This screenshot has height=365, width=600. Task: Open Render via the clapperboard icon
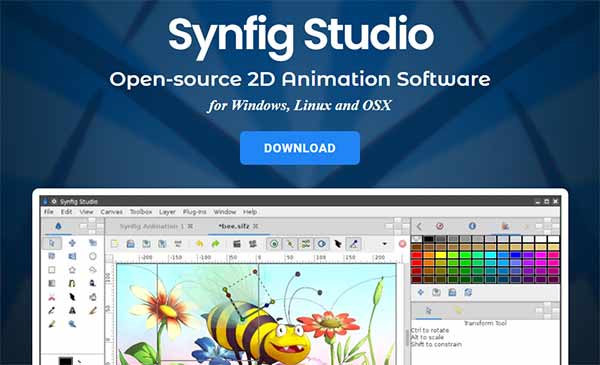[x=237, y=244]
